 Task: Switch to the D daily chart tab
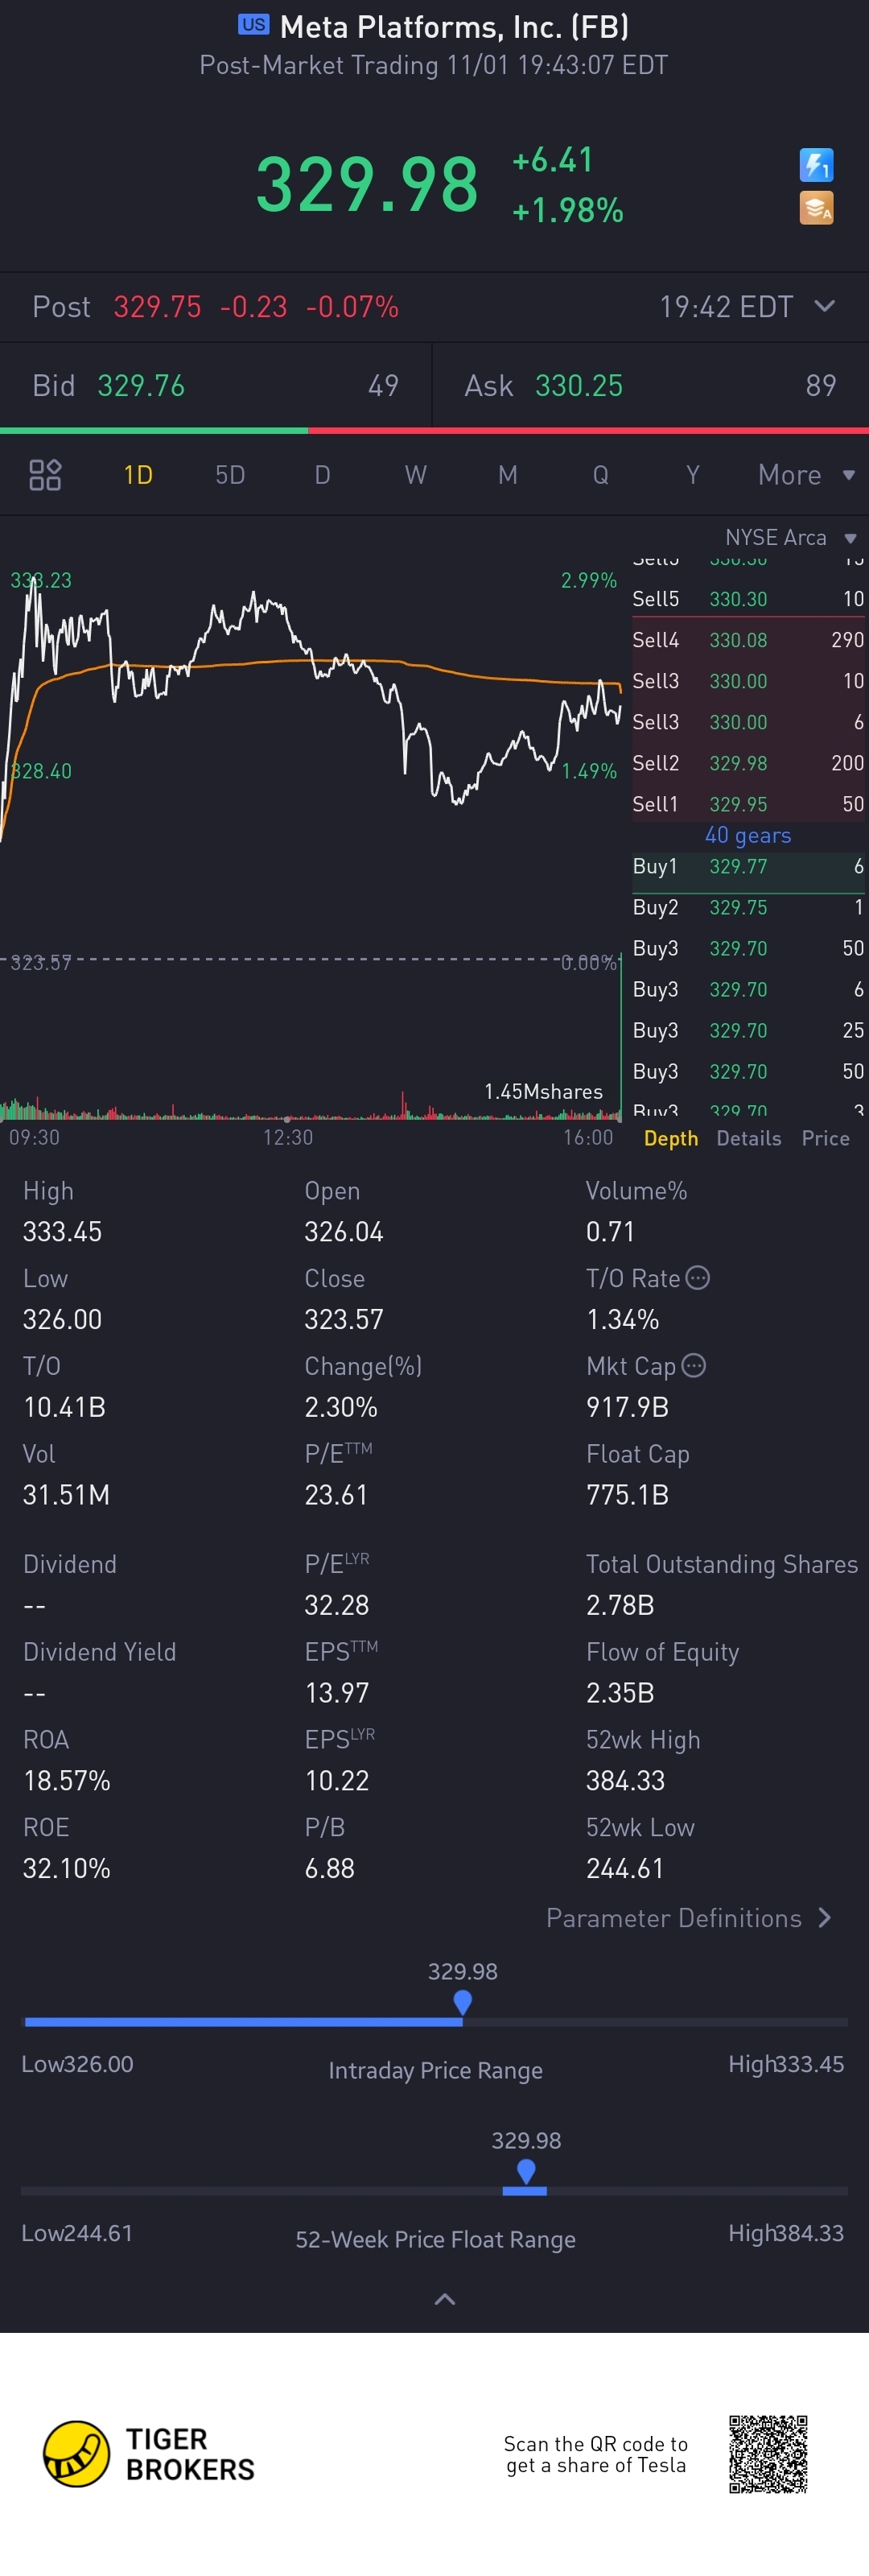pos(322,475)
